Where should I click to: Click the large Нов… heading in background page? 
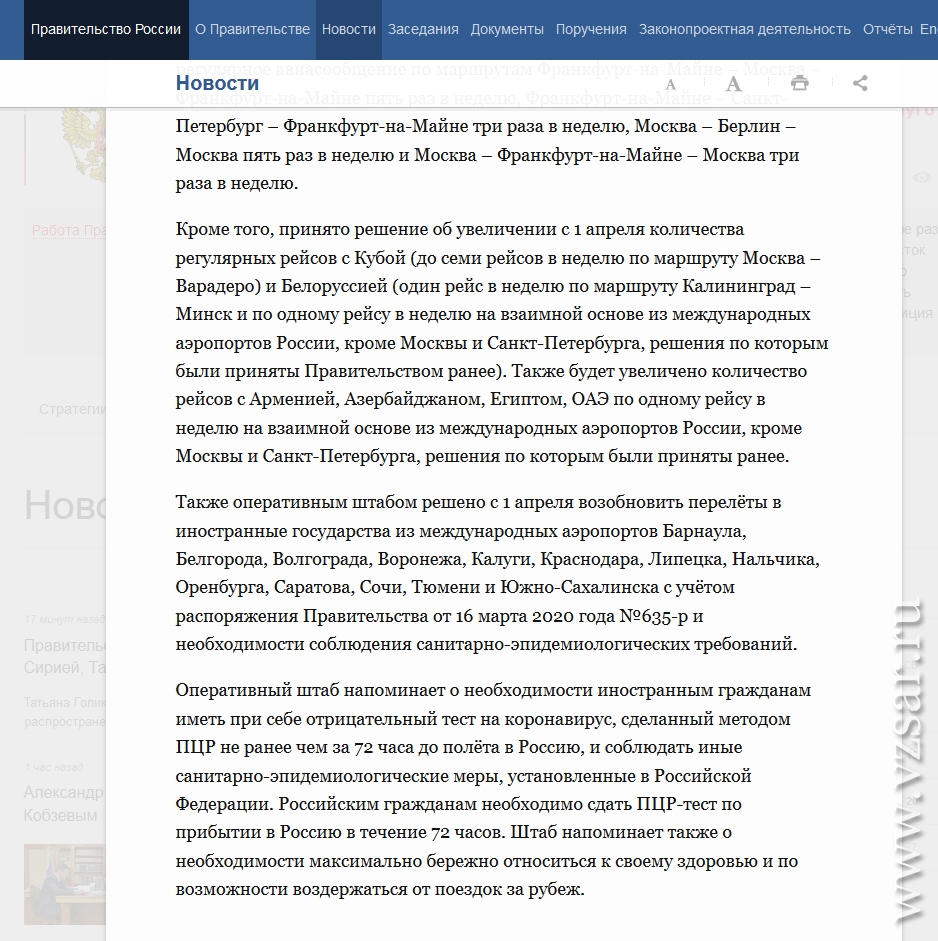pyautogui.click(x=65, y=504)
